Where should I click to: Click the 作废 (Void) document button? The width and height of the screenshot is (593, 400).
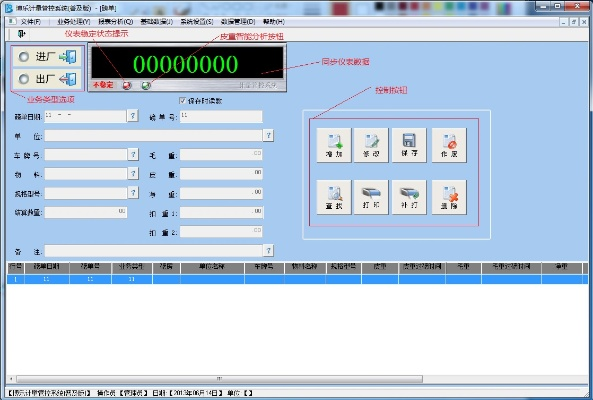click(449, 145)
